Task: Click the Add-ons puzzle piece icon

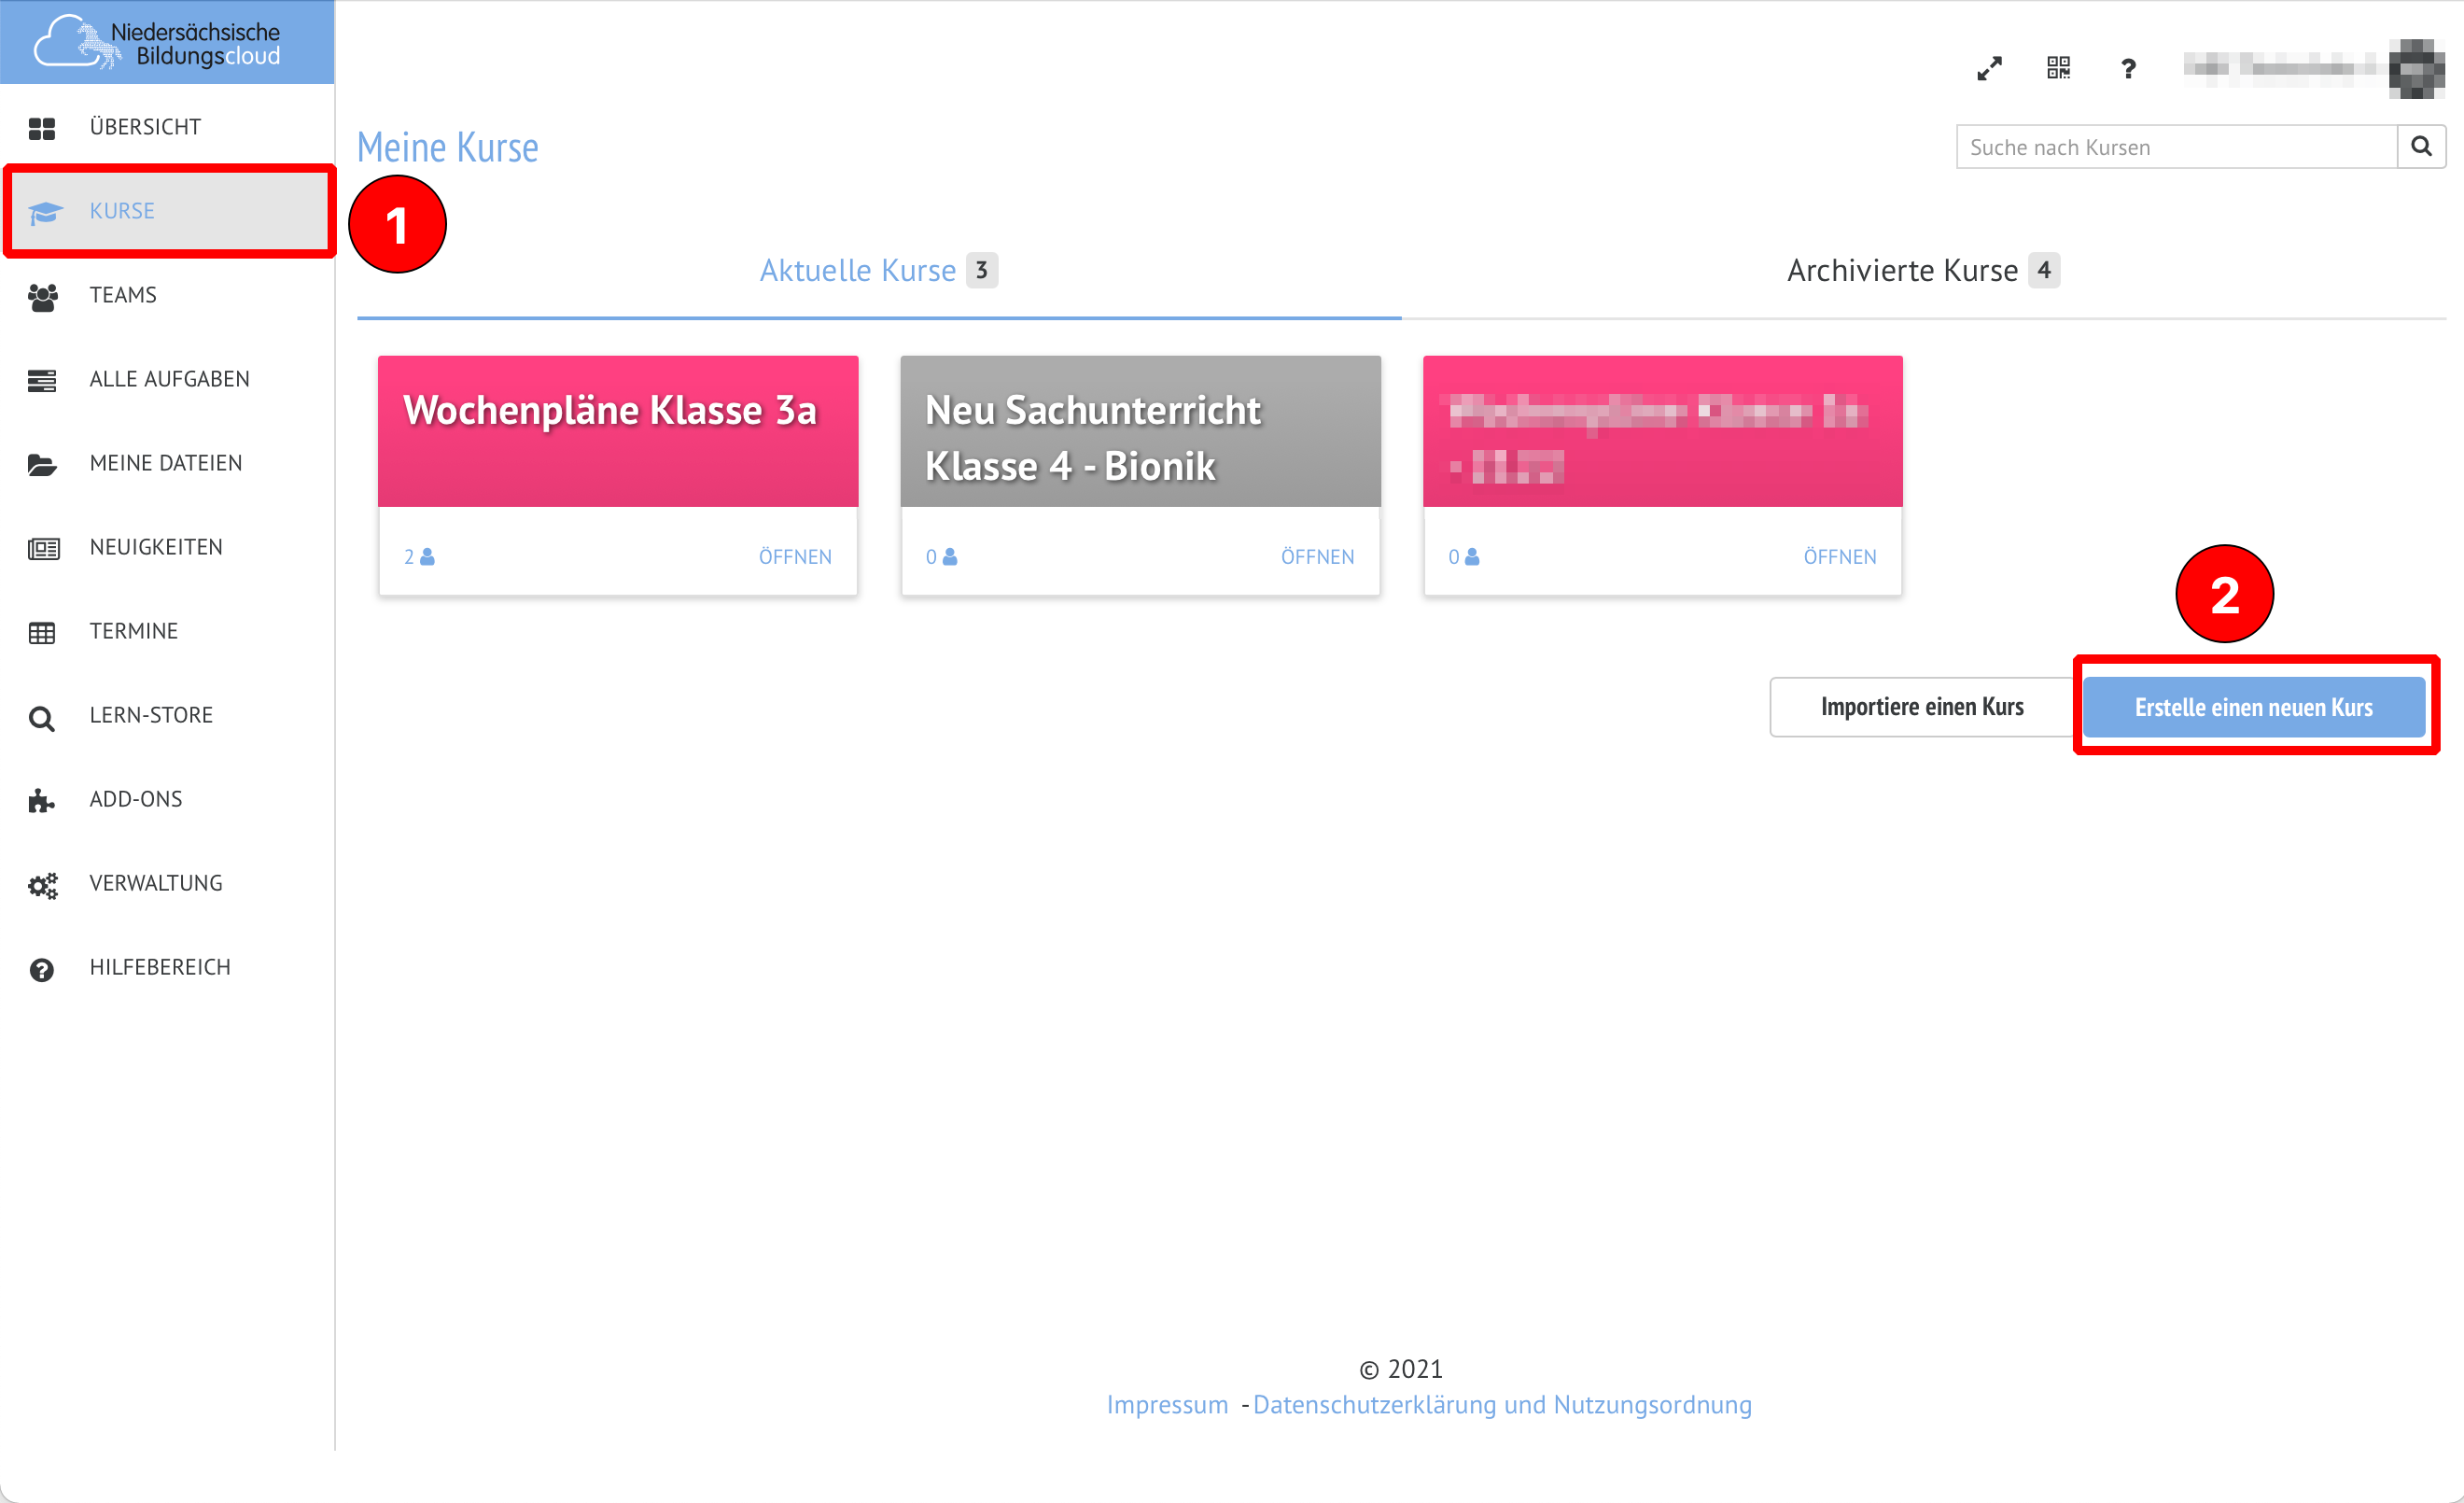Action: click(42, 800)
